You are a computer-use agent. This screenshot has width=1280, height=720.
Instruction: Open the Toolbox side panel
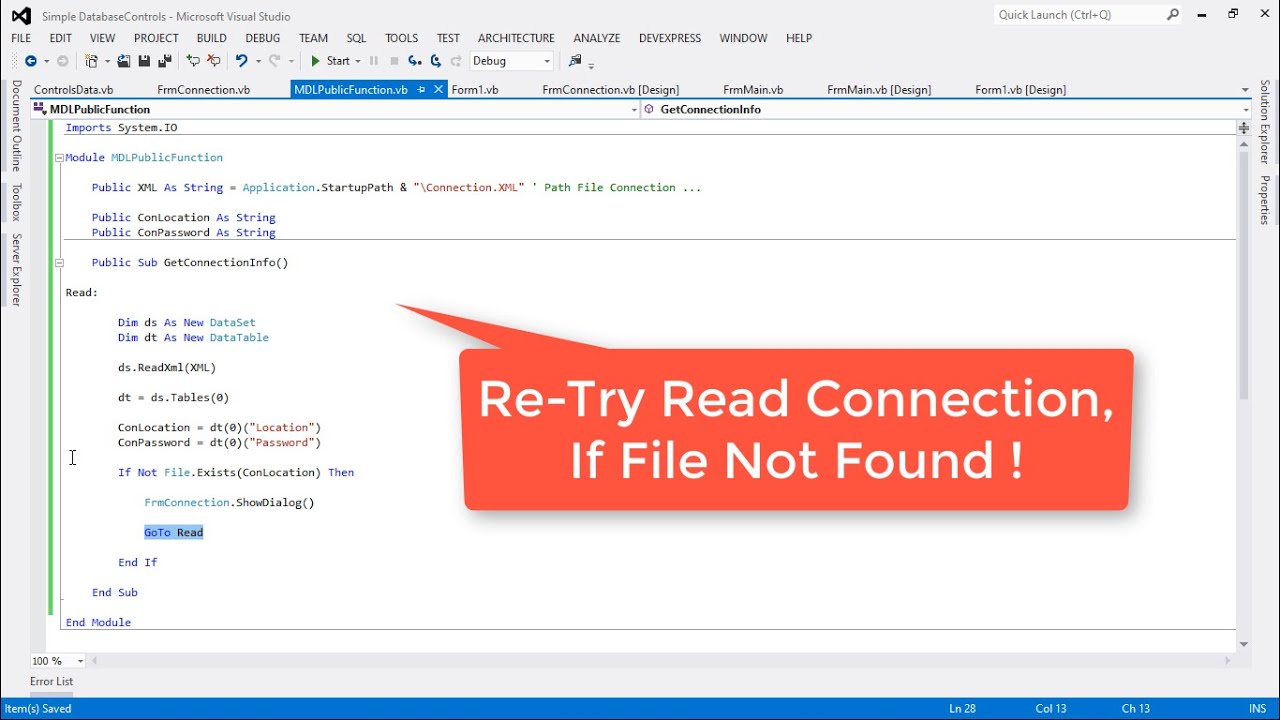coord(16,202)
